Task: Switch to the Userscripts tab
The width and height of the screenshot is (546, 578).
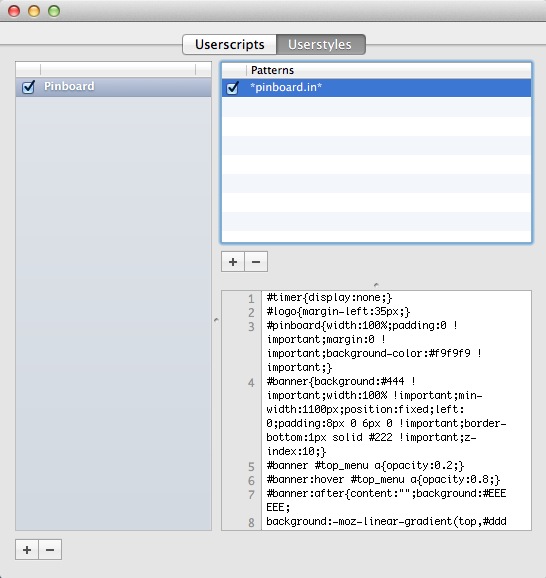Action: (229, 45)
